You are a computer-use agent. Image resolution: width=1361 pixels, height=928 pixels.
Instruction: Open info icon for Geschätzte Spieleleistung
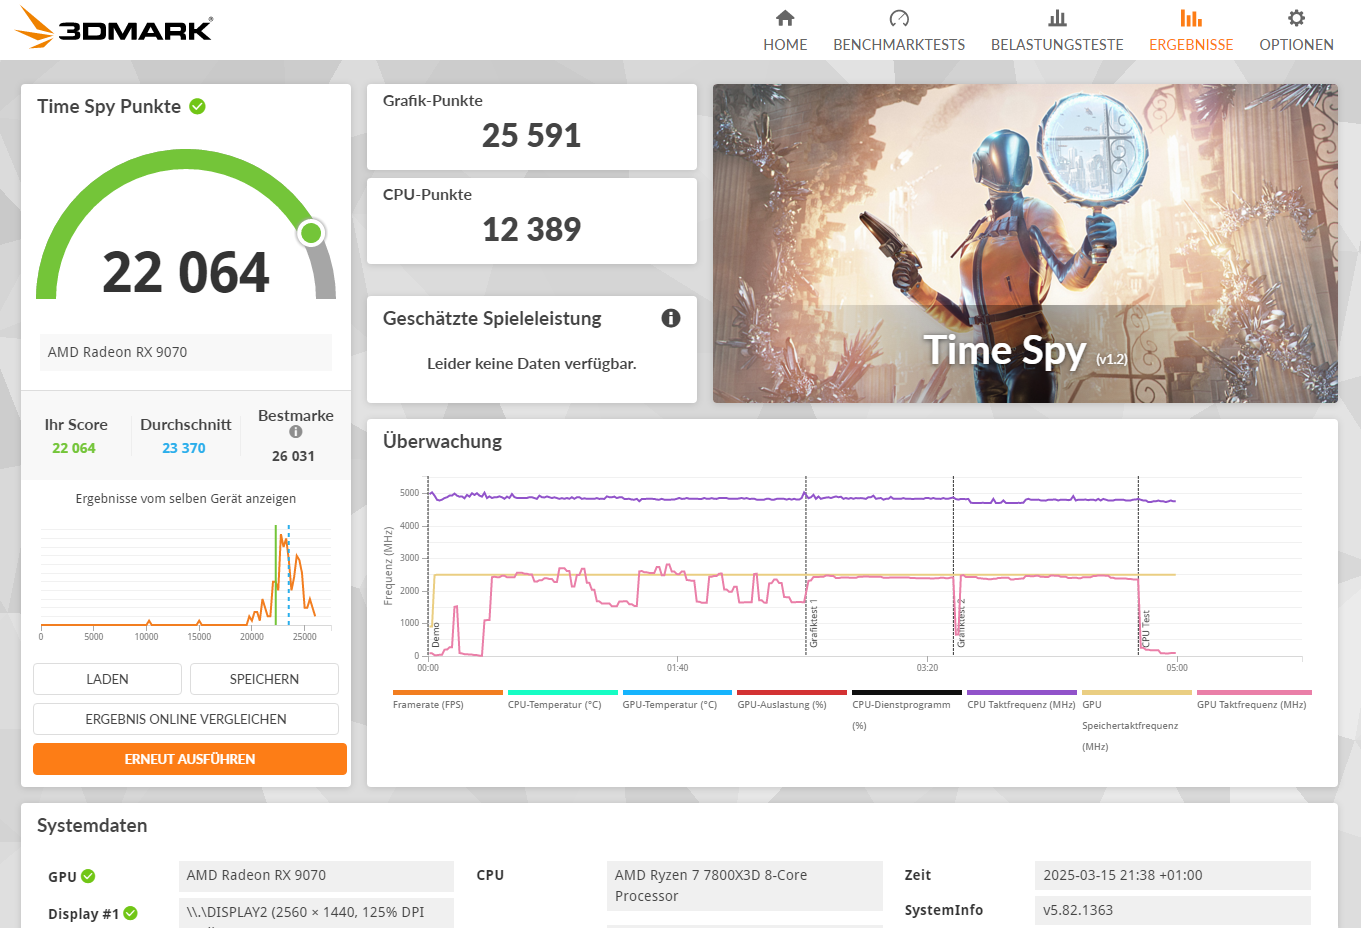click(x=671, y=318)
